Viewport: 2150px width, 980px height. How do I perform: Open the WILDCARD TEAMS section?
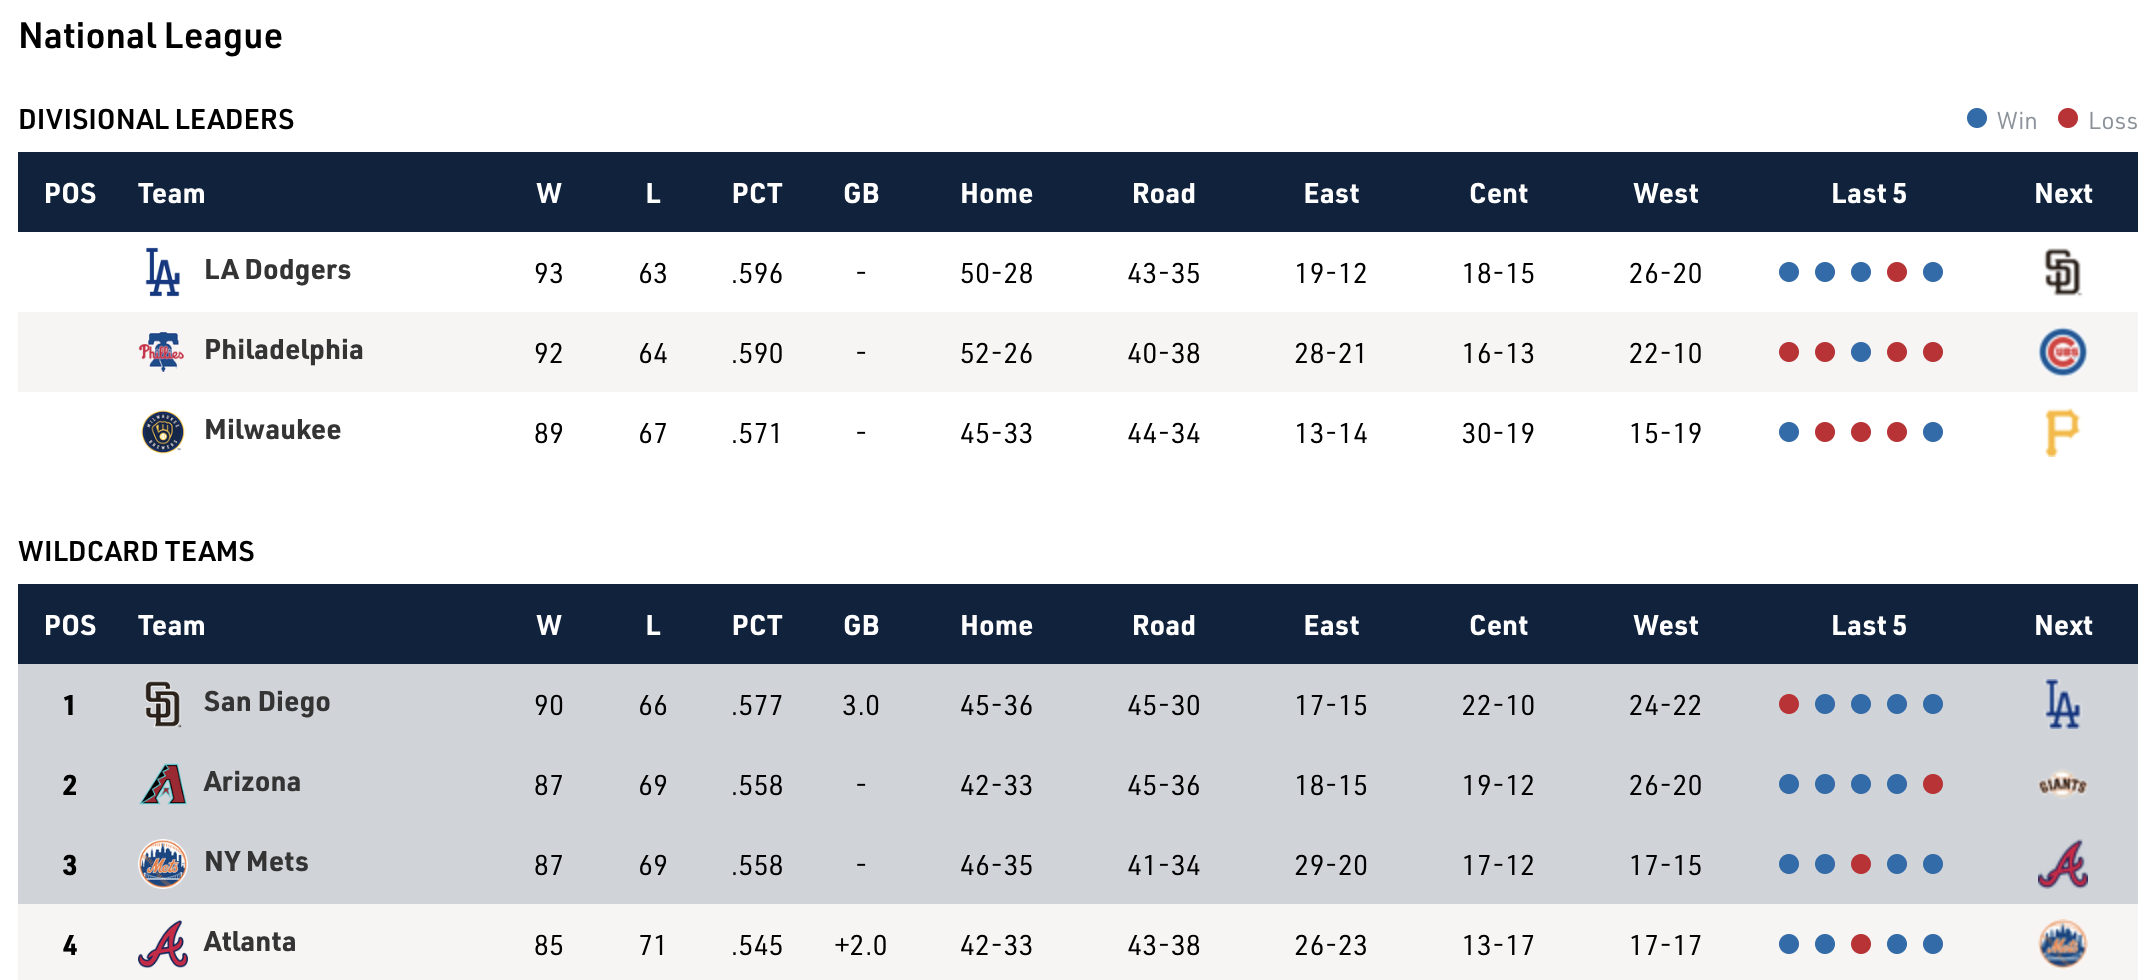tap(137, 551)
